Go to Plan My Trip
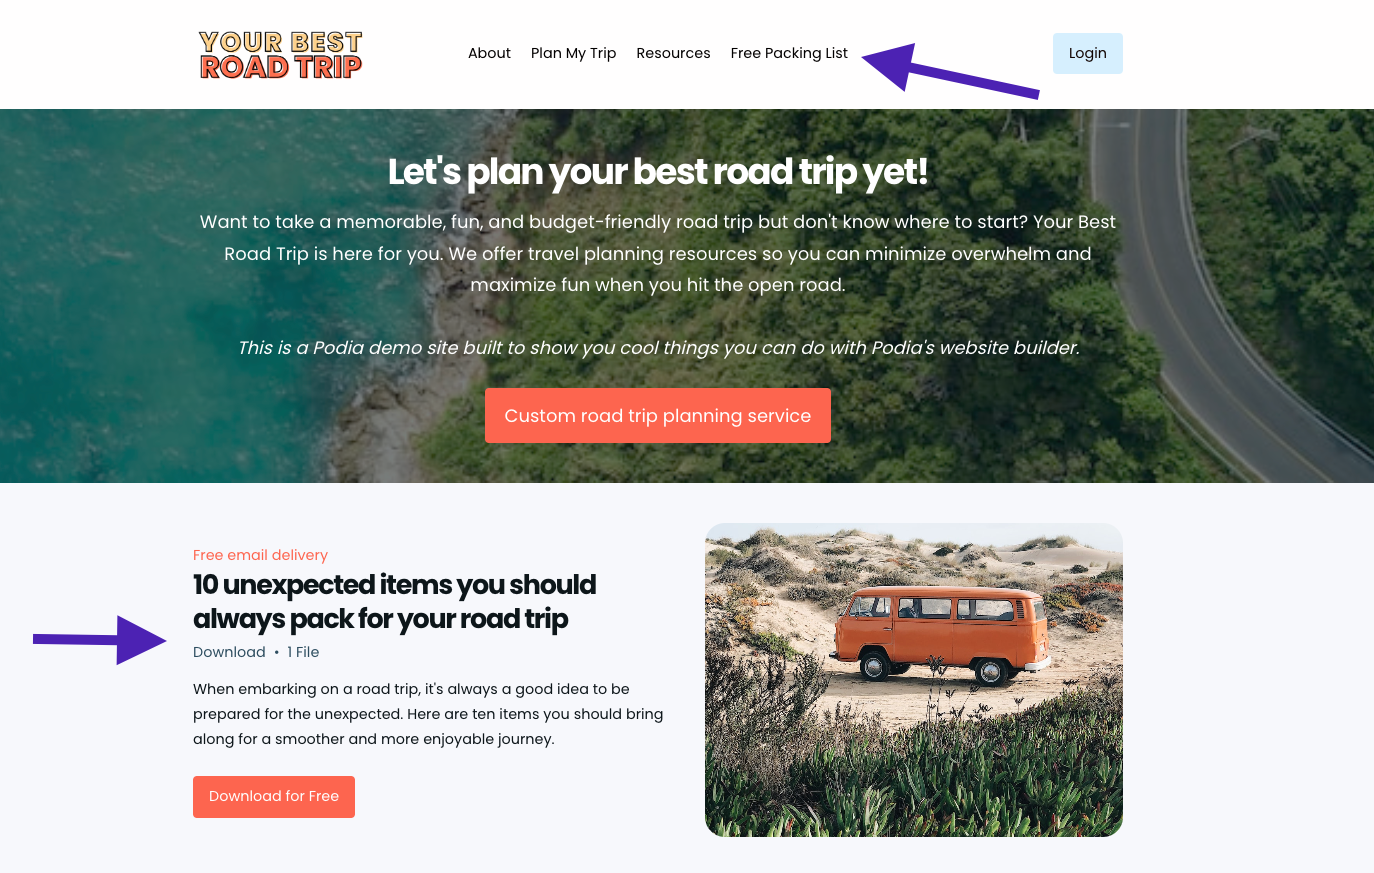This screenshot has width=1374, height=873. click(573, 53)
